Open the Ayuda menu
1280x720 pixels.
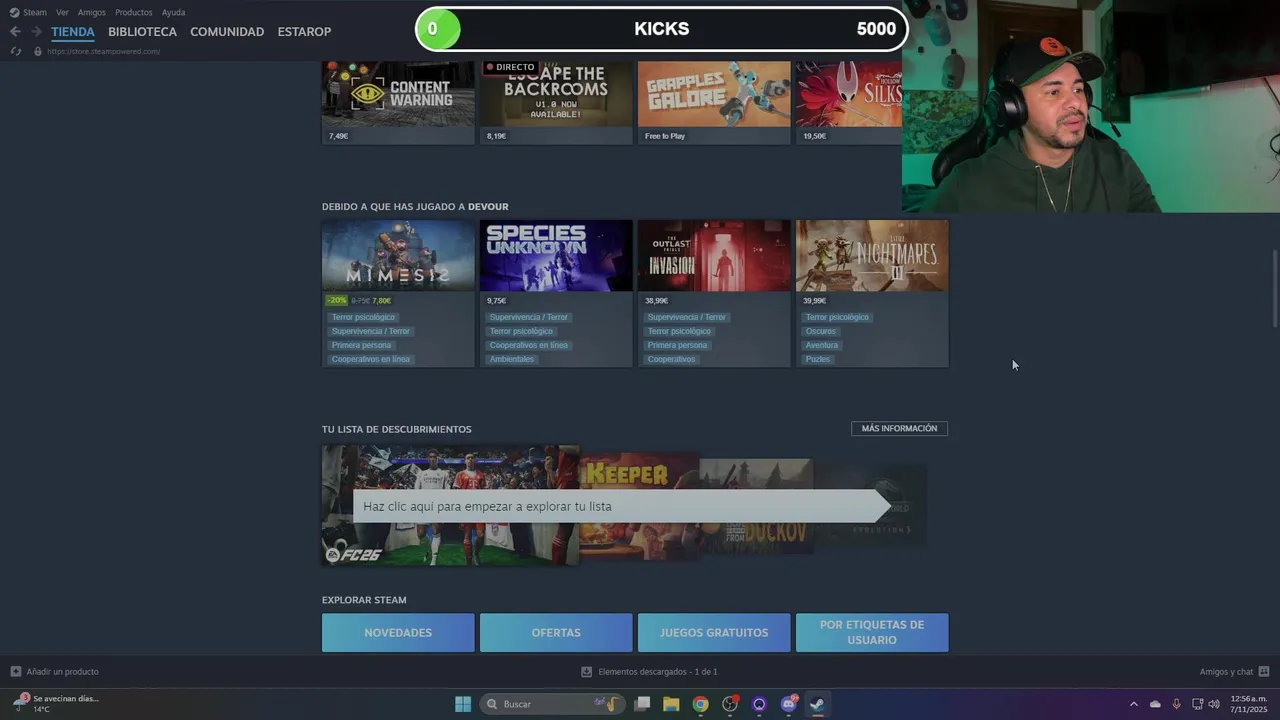point(173,12)
